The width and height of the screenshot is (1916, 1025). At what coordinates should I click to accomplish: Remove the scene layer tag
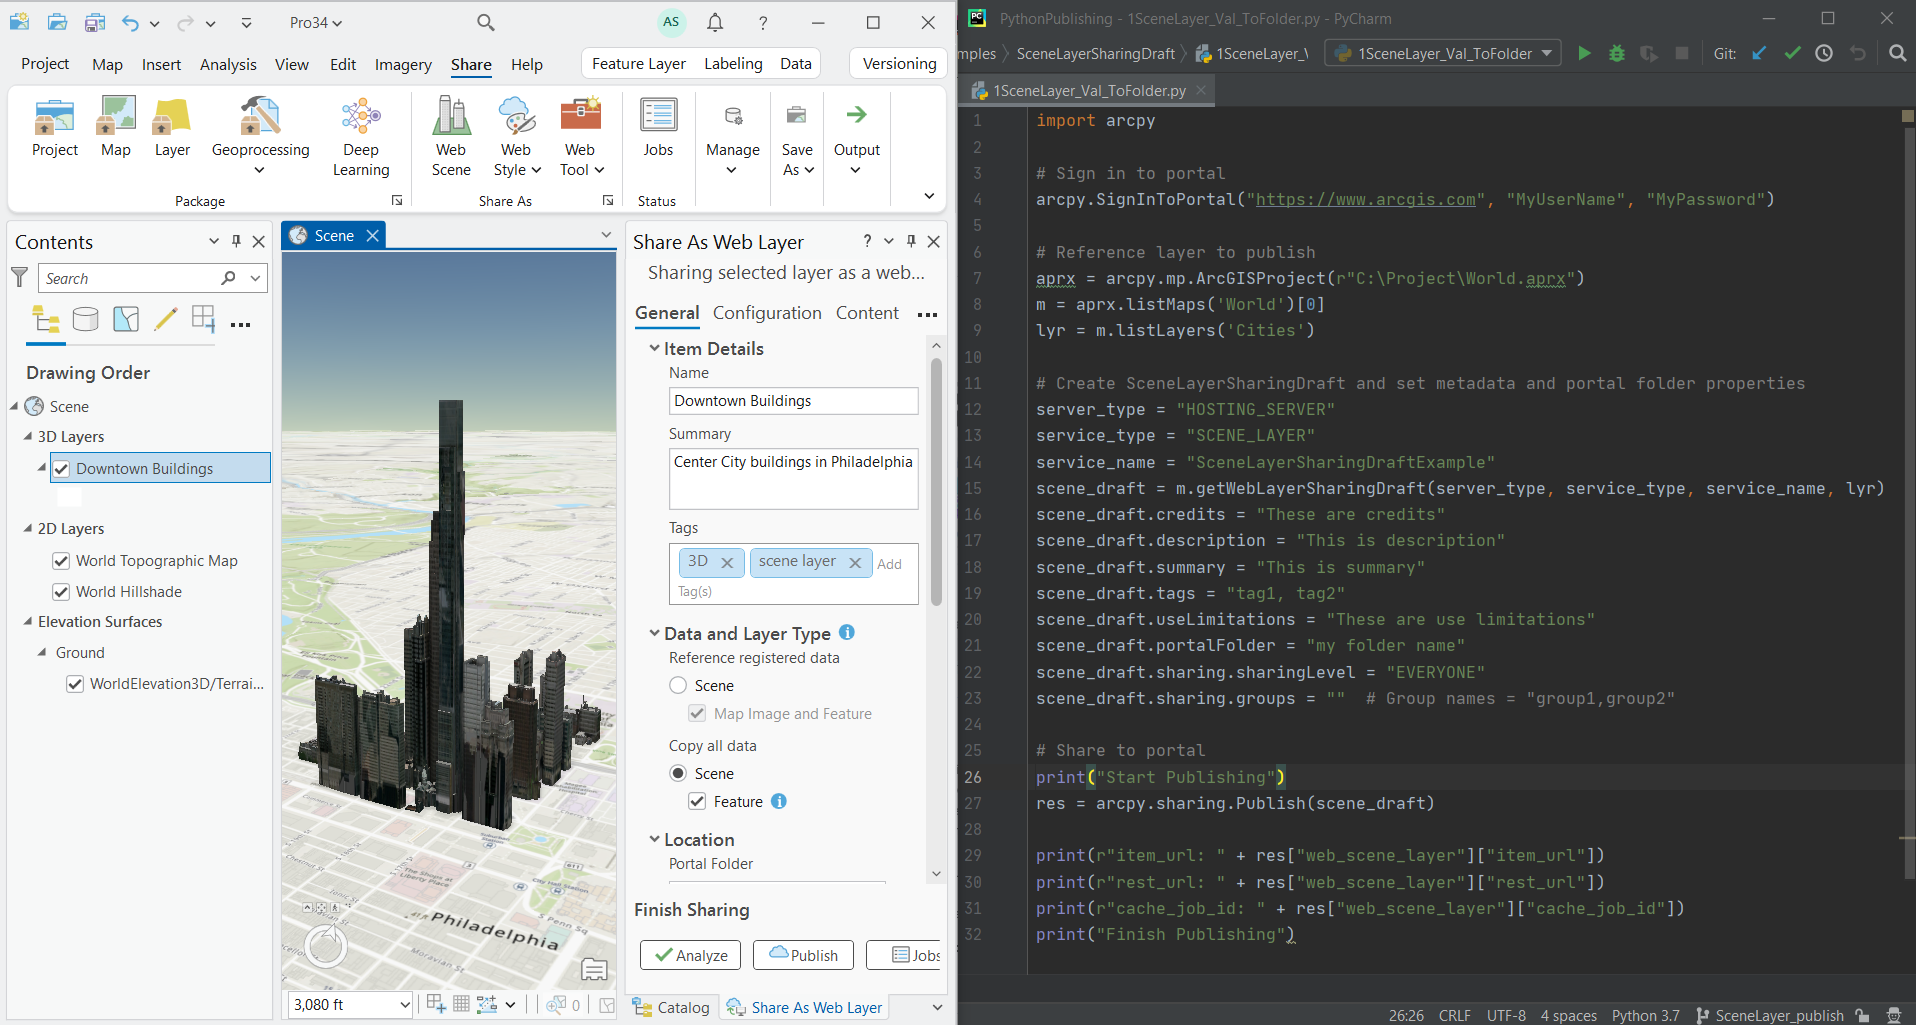pyautogui.click(x=855, y=562)
